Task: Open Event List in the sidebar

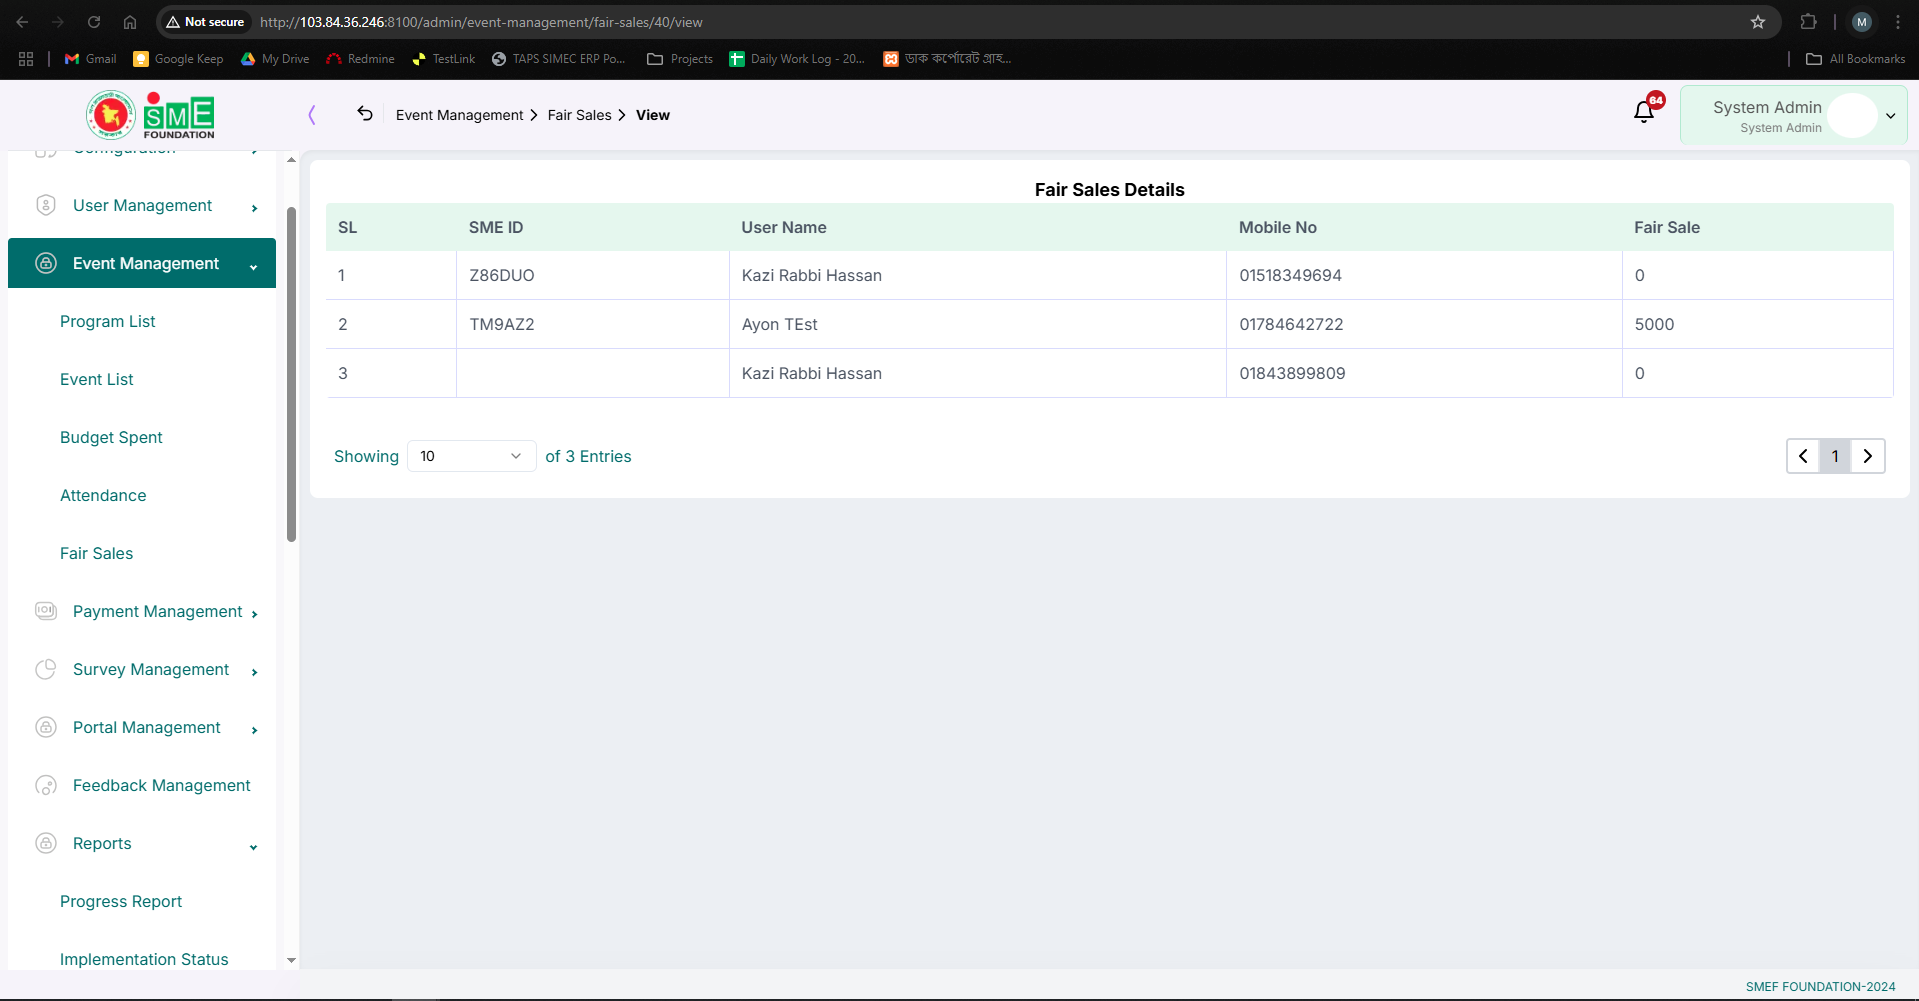Action: tap(97, 379)
